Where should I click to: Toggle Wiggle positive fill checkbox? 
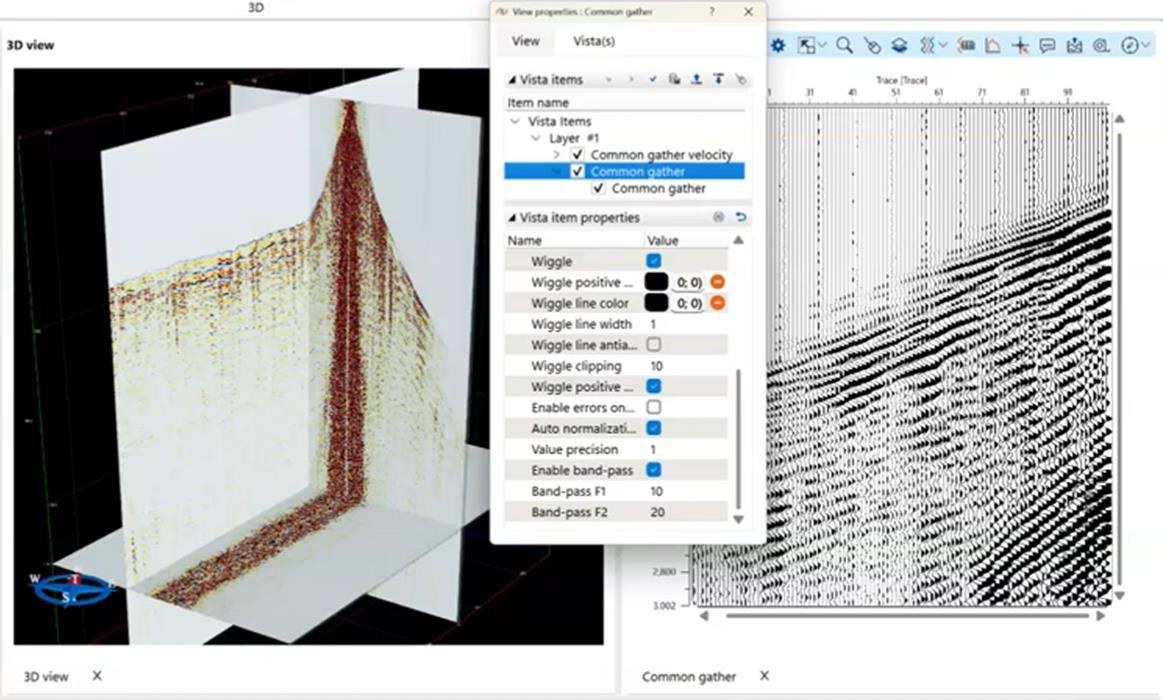pos(653,386)
